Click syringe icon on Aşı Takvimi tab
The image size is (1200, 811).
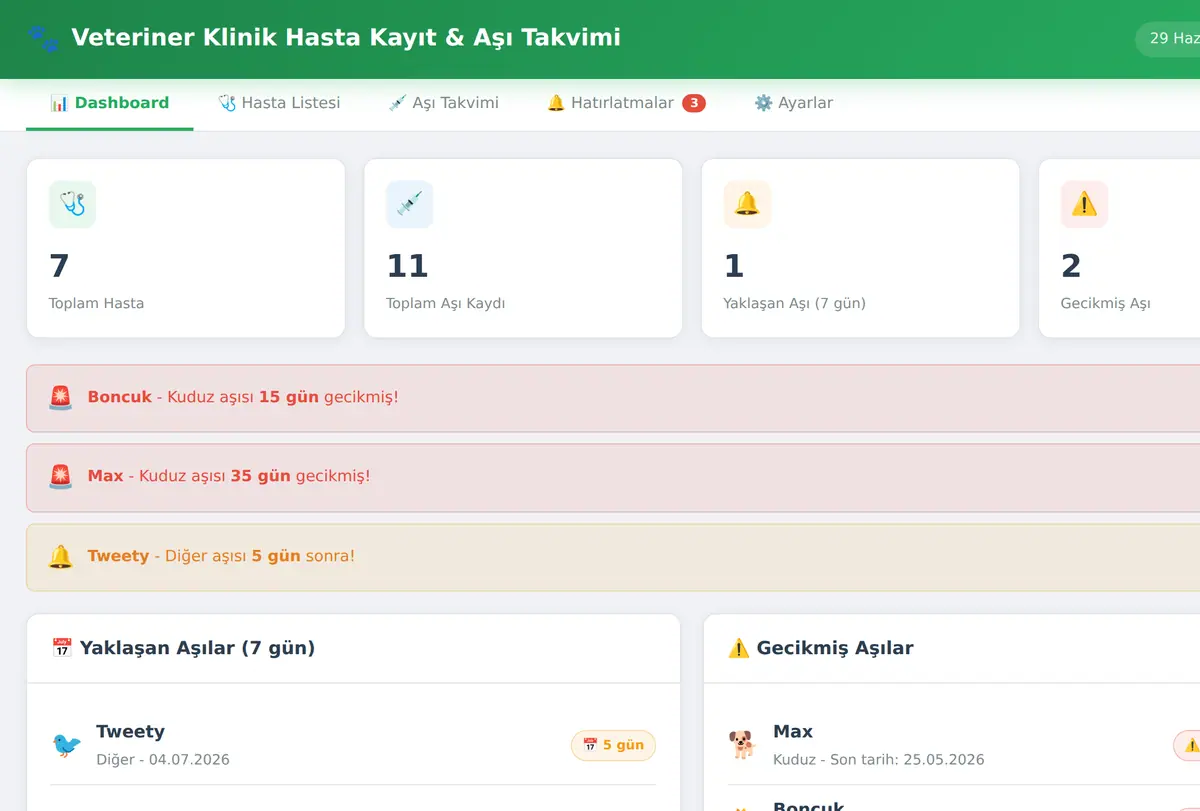coord(398,103)
